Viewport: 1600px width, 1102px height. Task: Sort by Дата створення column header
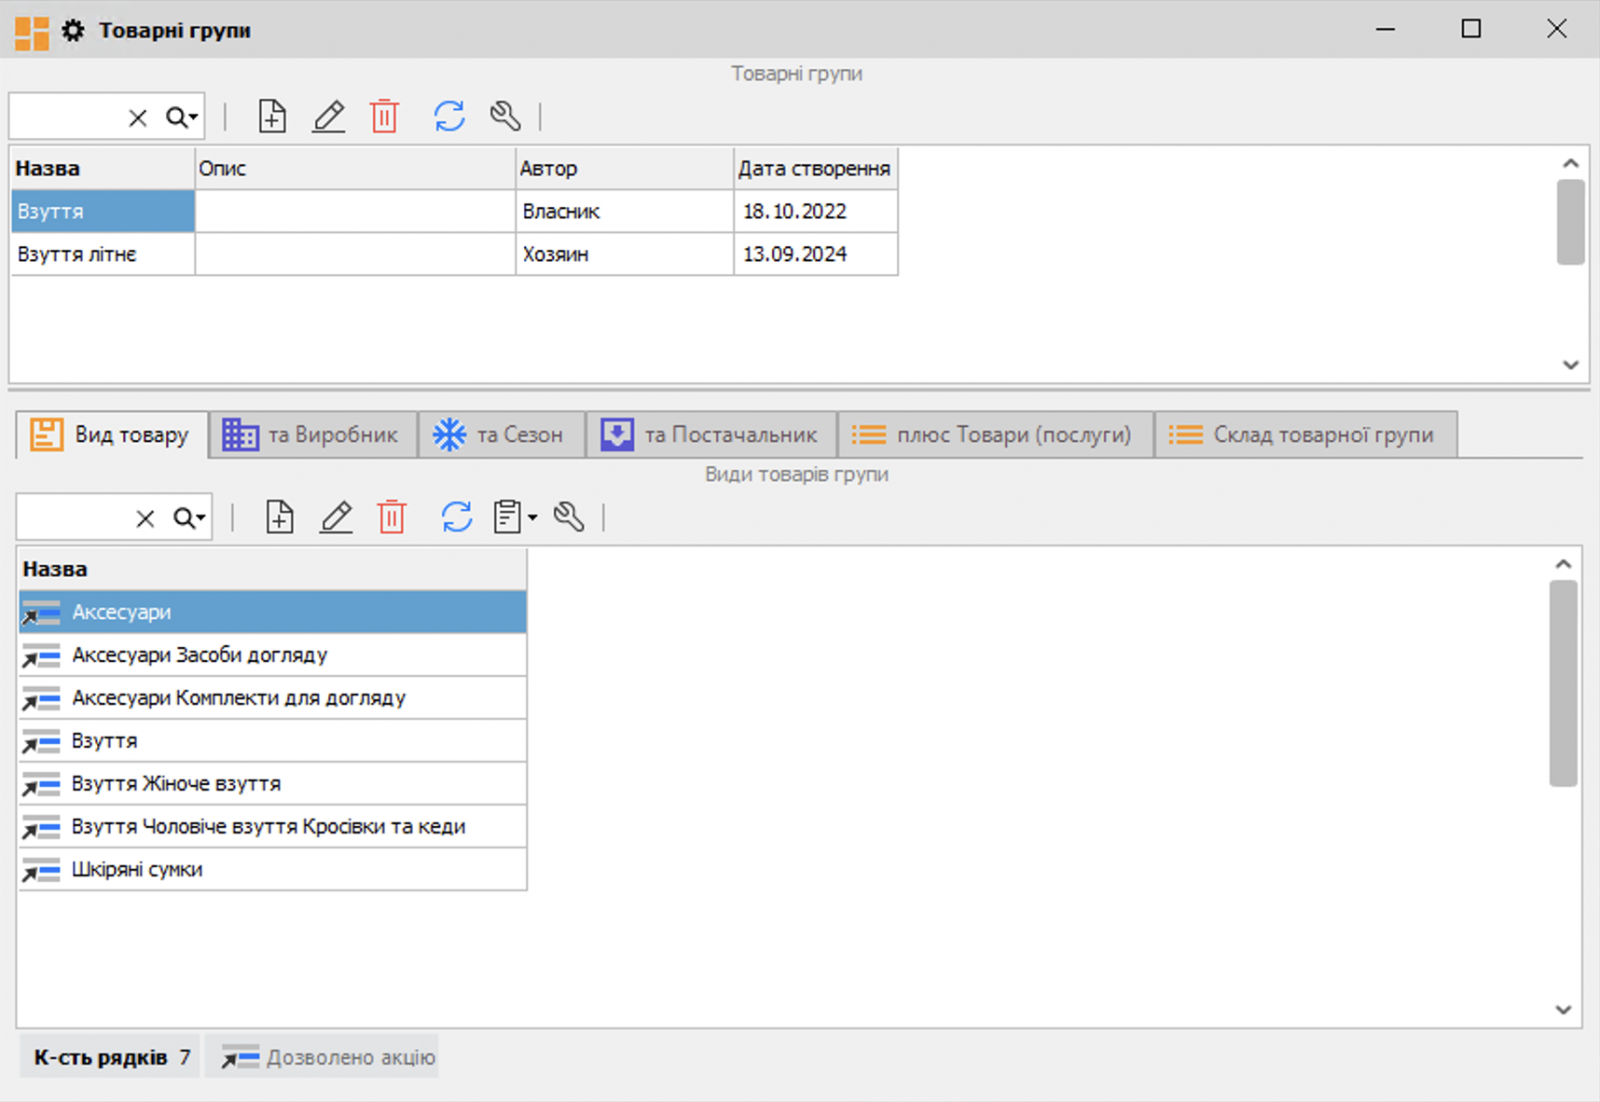[814, 169]
